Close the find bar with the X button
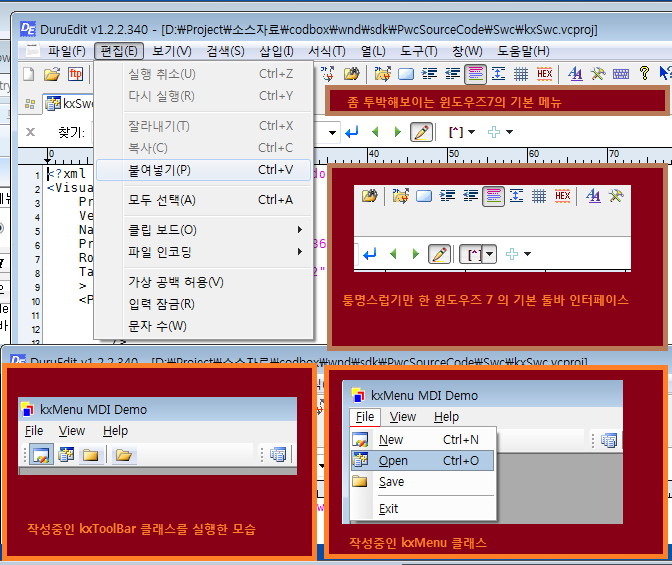This screenshot has height=565, width=672. point(30,132)
